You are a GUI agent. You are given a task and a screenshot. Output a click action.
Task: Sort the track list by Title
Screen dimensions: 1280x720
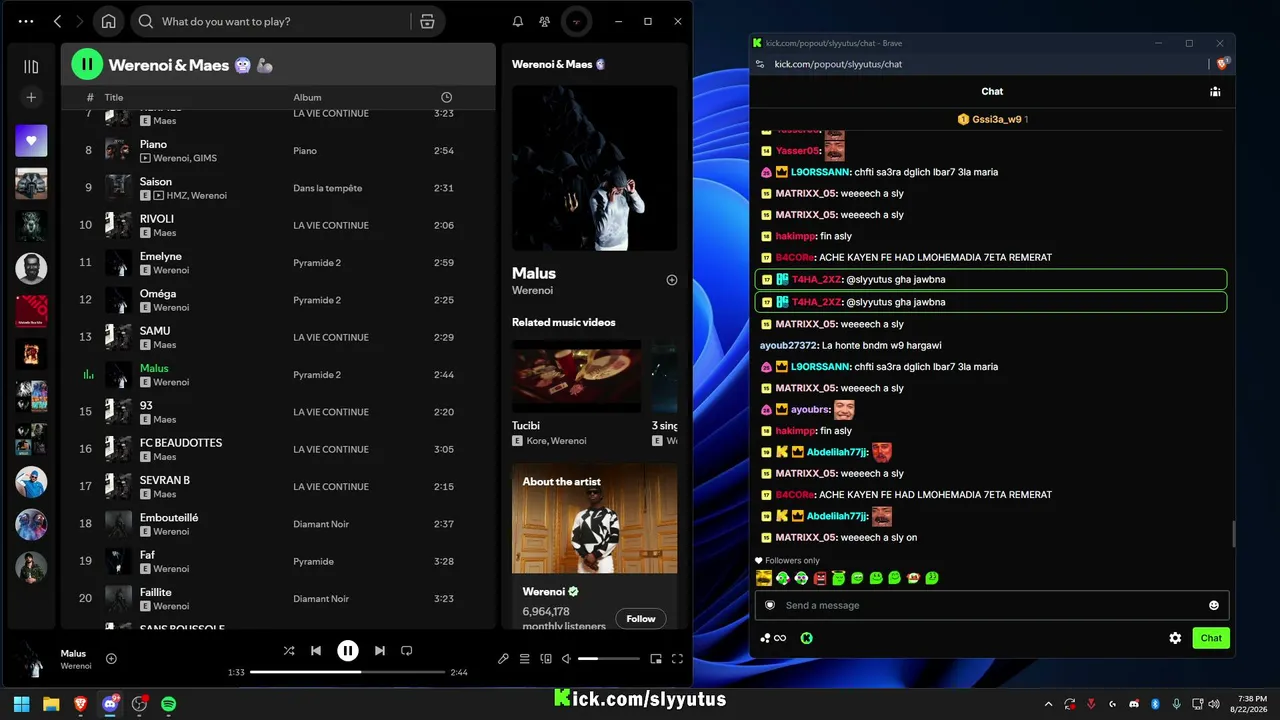click(114, 97)
